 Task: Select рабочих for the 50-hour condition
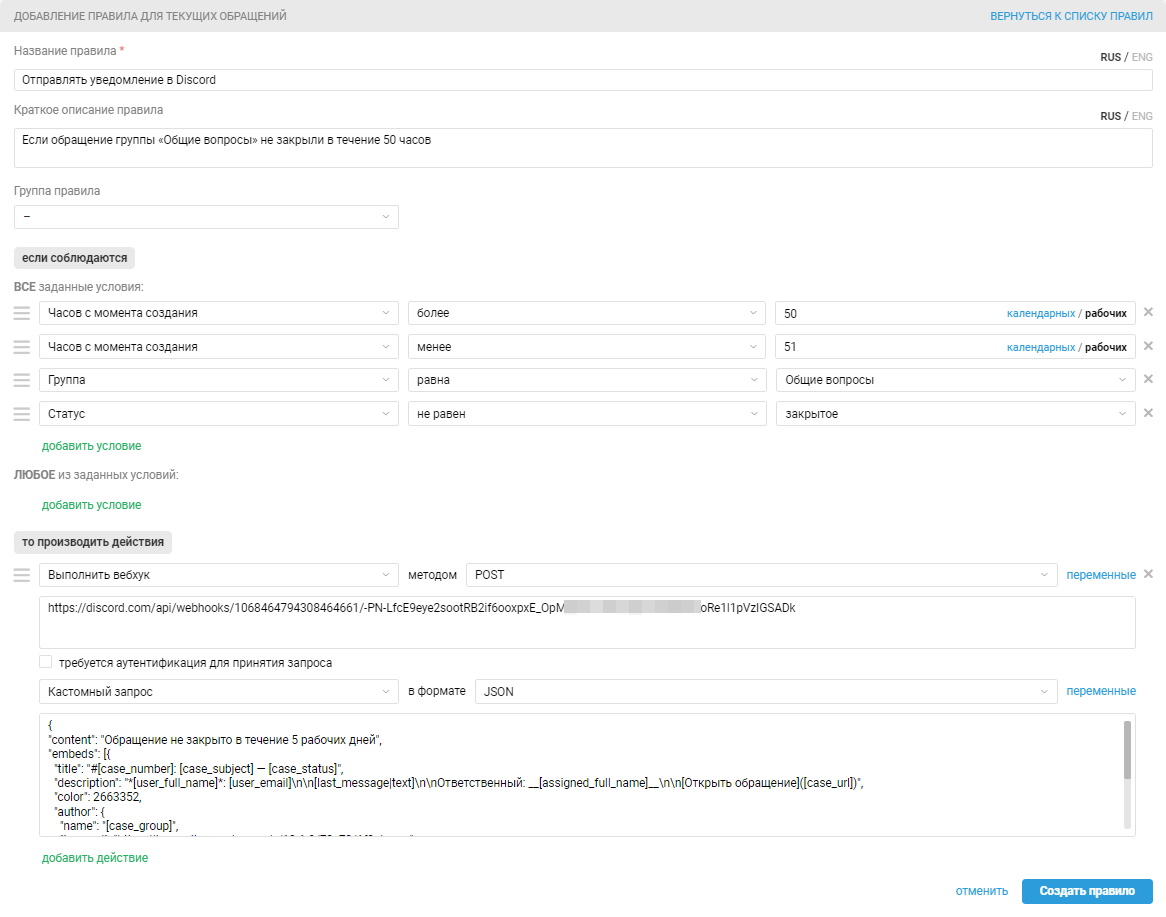pyautogui.click(x=1105, y=313)
